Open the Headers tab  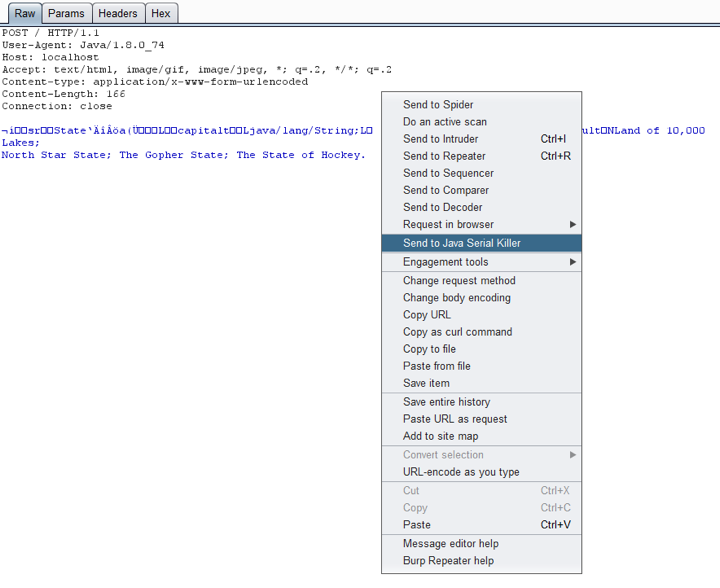[117, 14]
